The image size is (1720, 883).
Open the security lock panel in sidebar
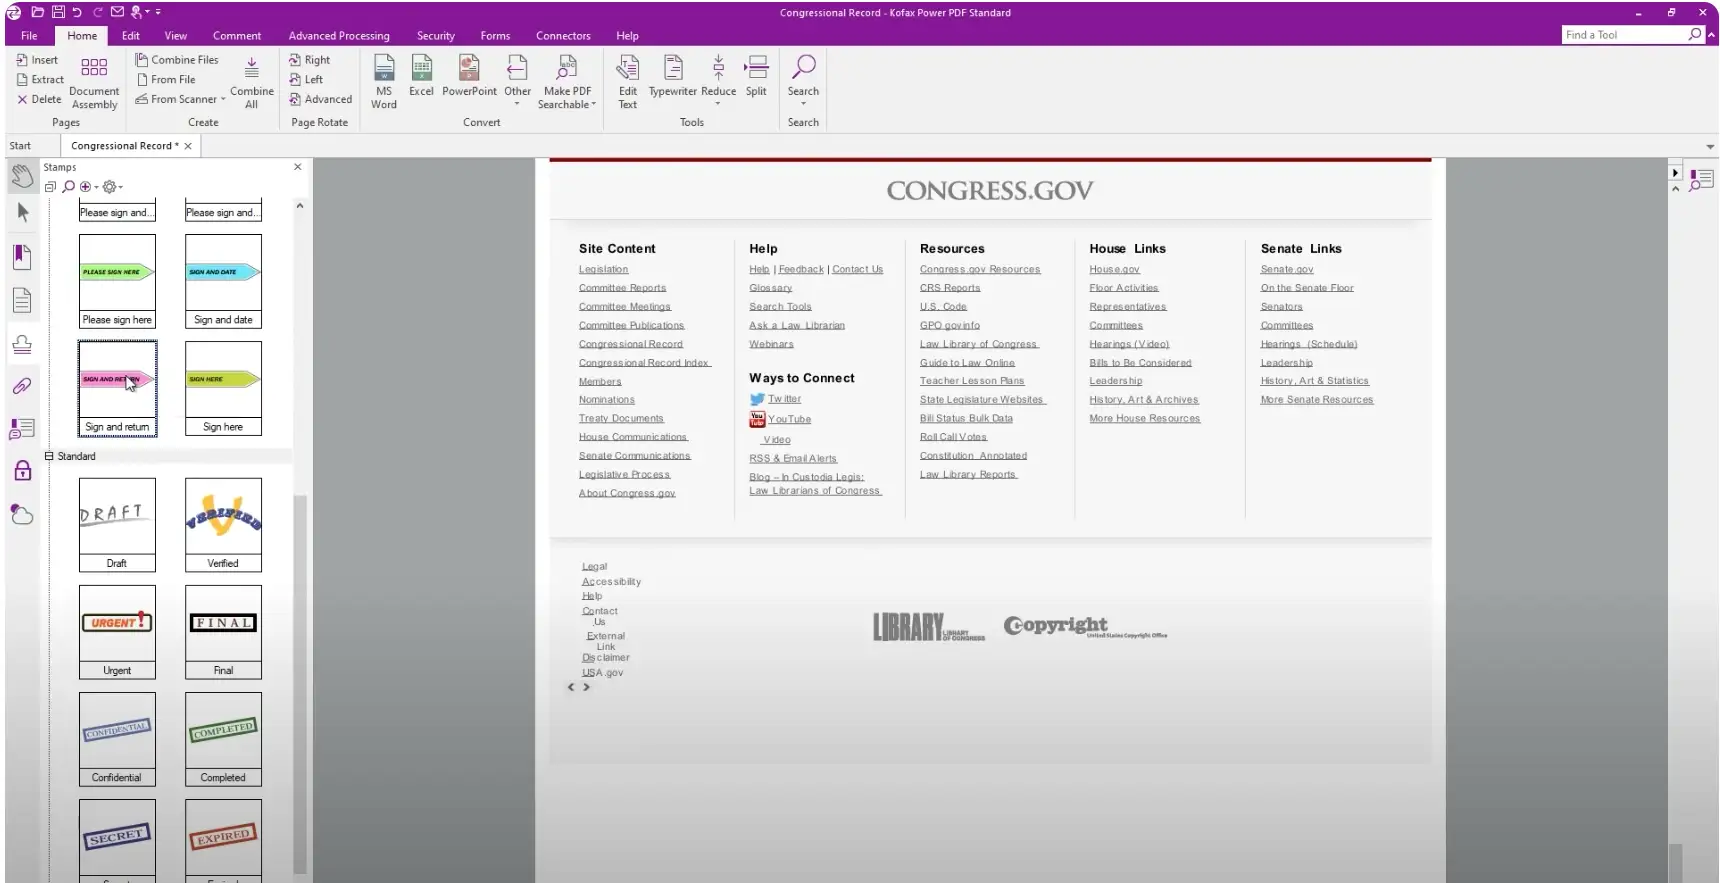22,471
